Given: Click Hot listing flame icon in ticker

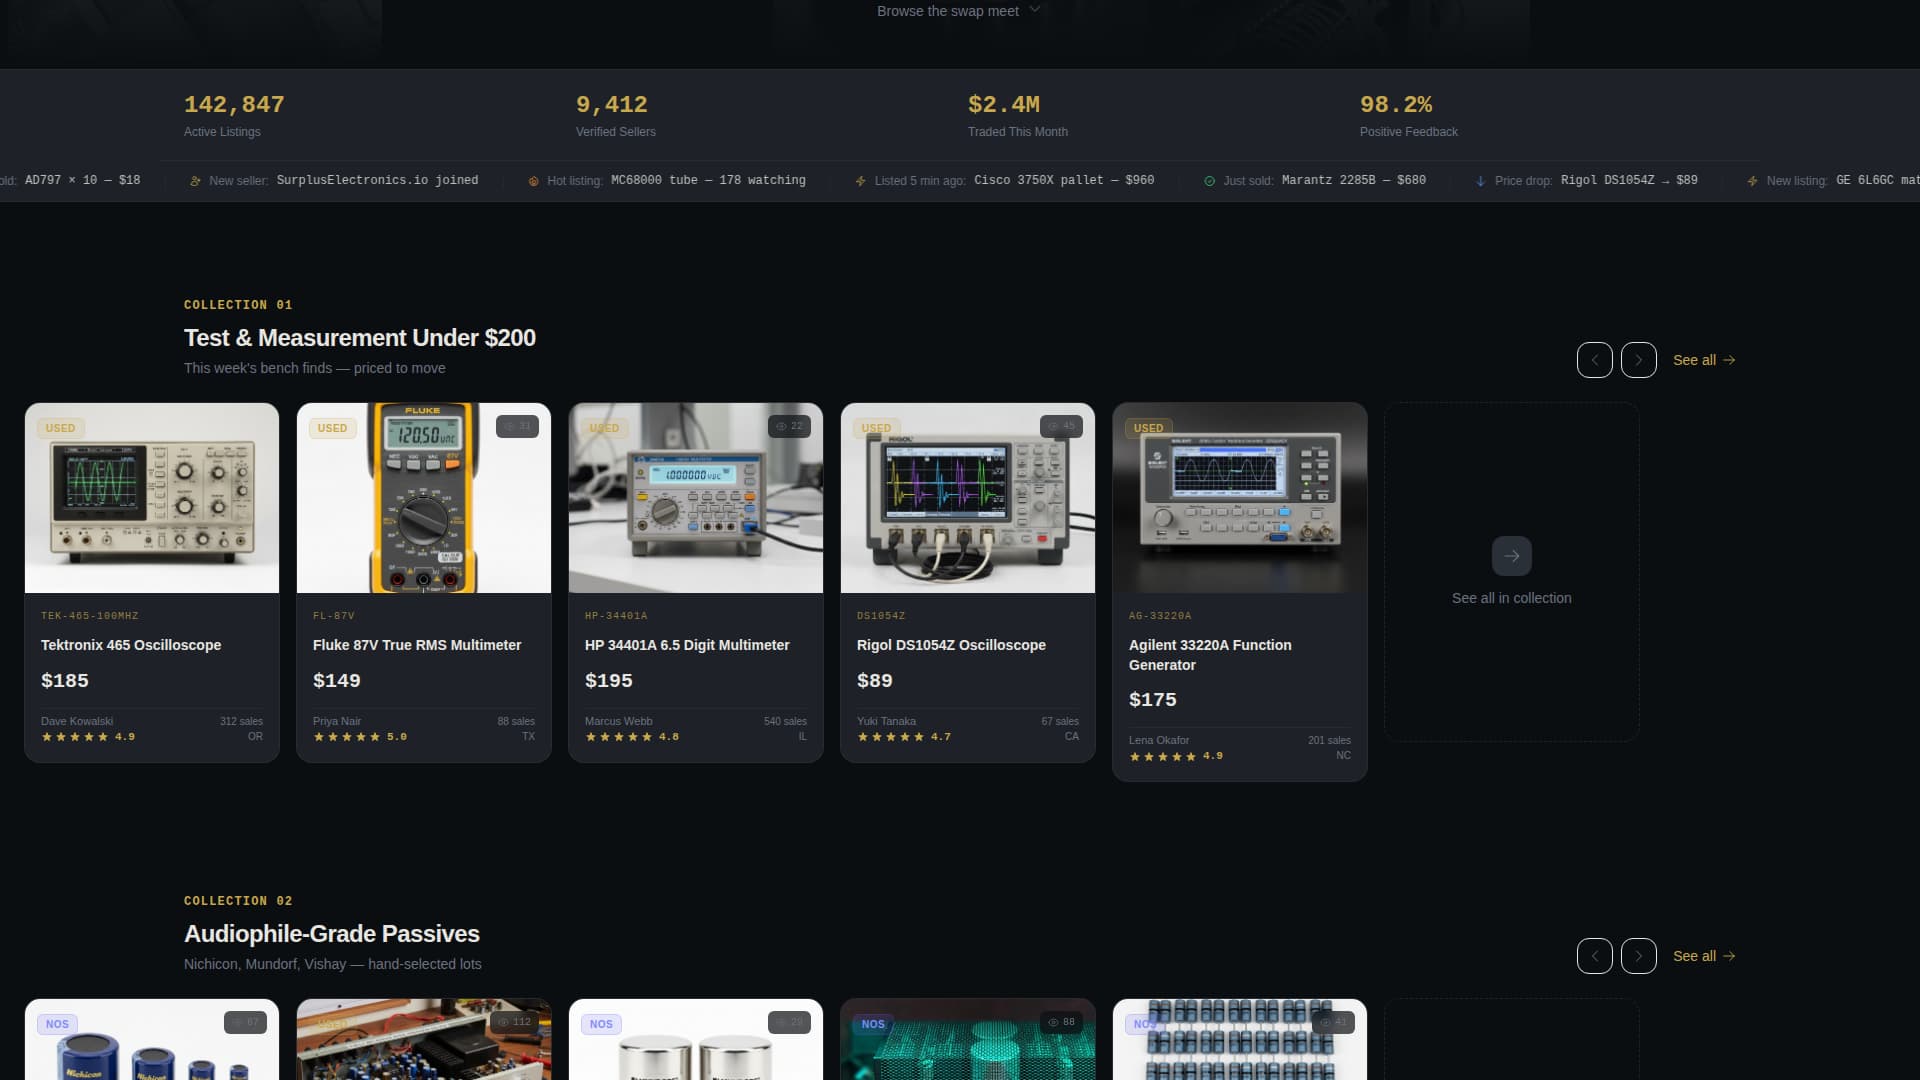Looking at the screenshot, I should 533,181.
